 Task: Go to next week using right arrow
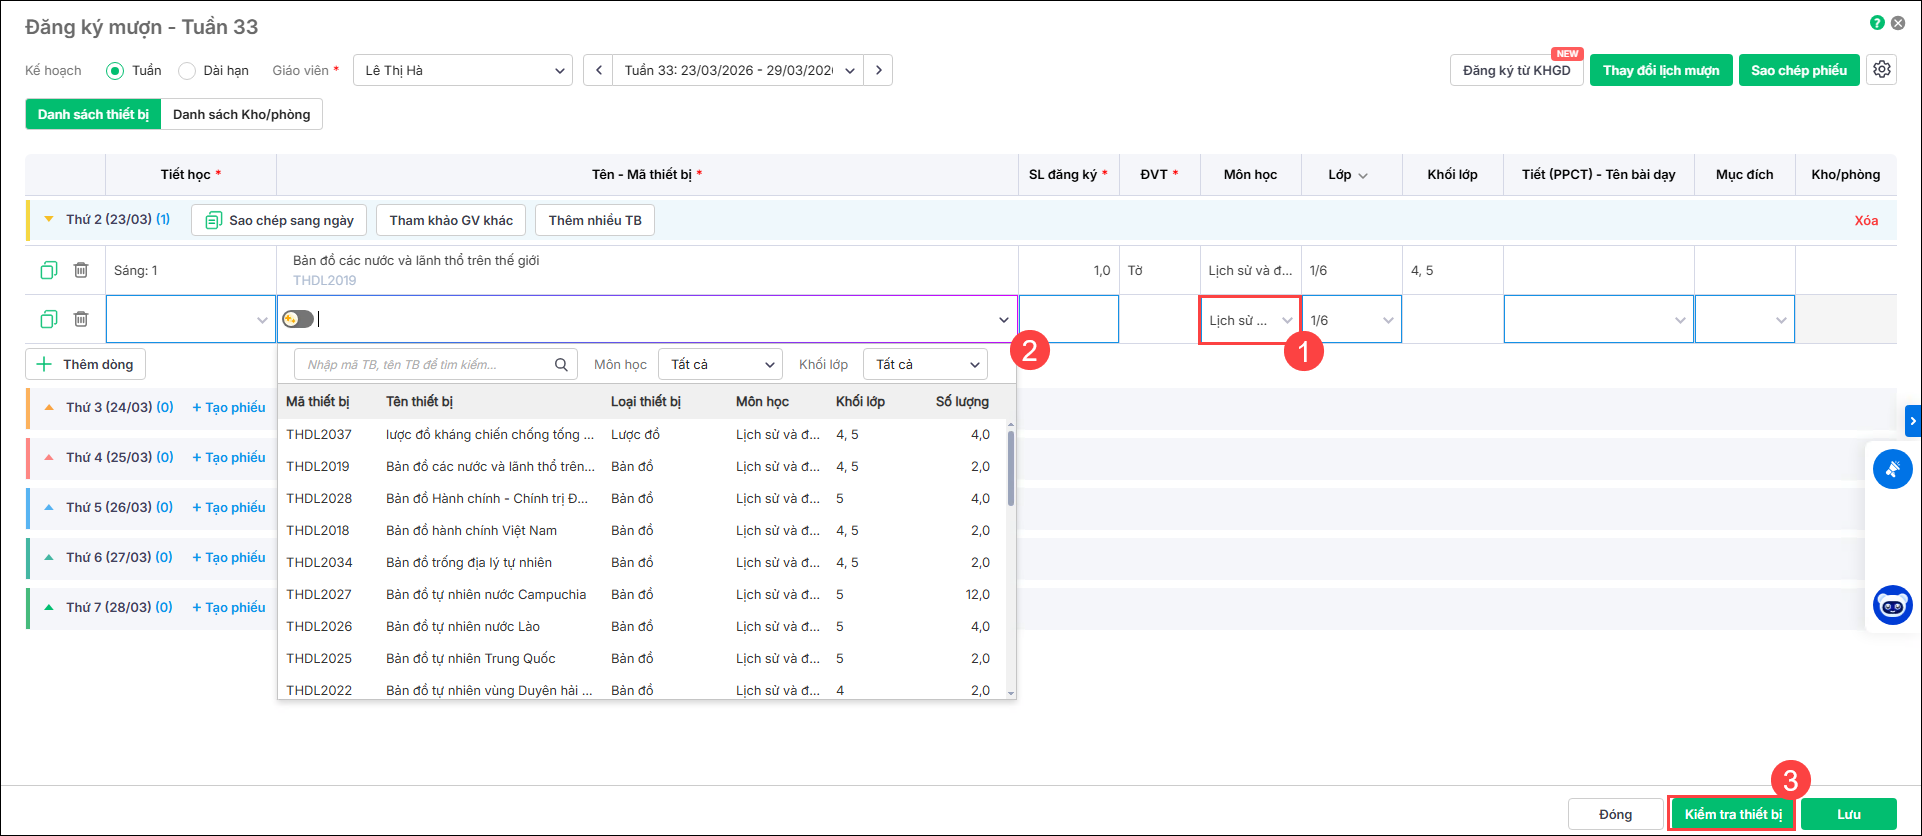(878, 70)
